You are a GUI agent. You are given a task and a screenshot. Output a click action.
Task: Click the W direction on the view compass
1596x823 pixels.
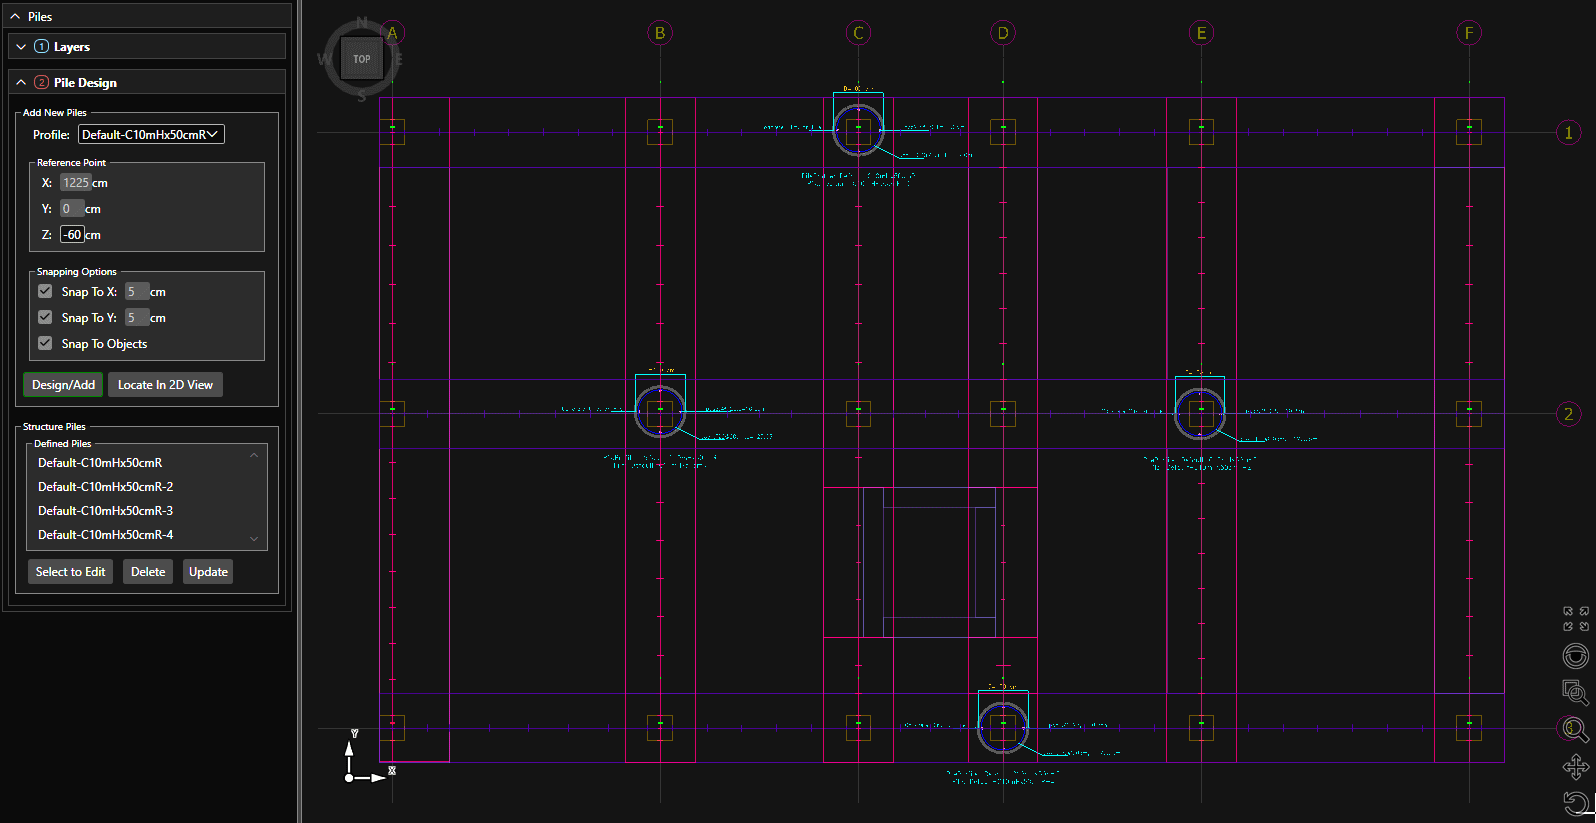(324, 60)
